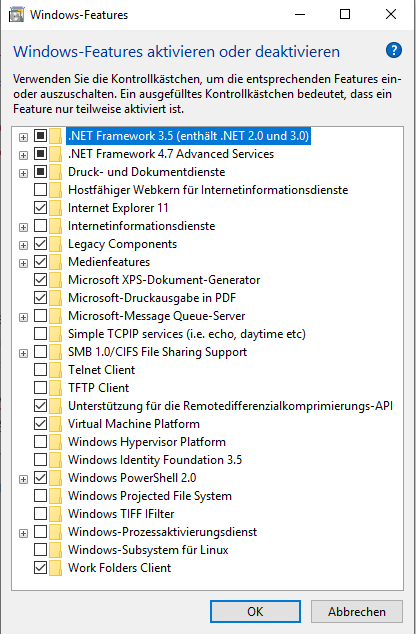Enable Simple TCPIP services checkbox
Screen dimensions: 416x634
pyautogui.click(x=40, y=334)
